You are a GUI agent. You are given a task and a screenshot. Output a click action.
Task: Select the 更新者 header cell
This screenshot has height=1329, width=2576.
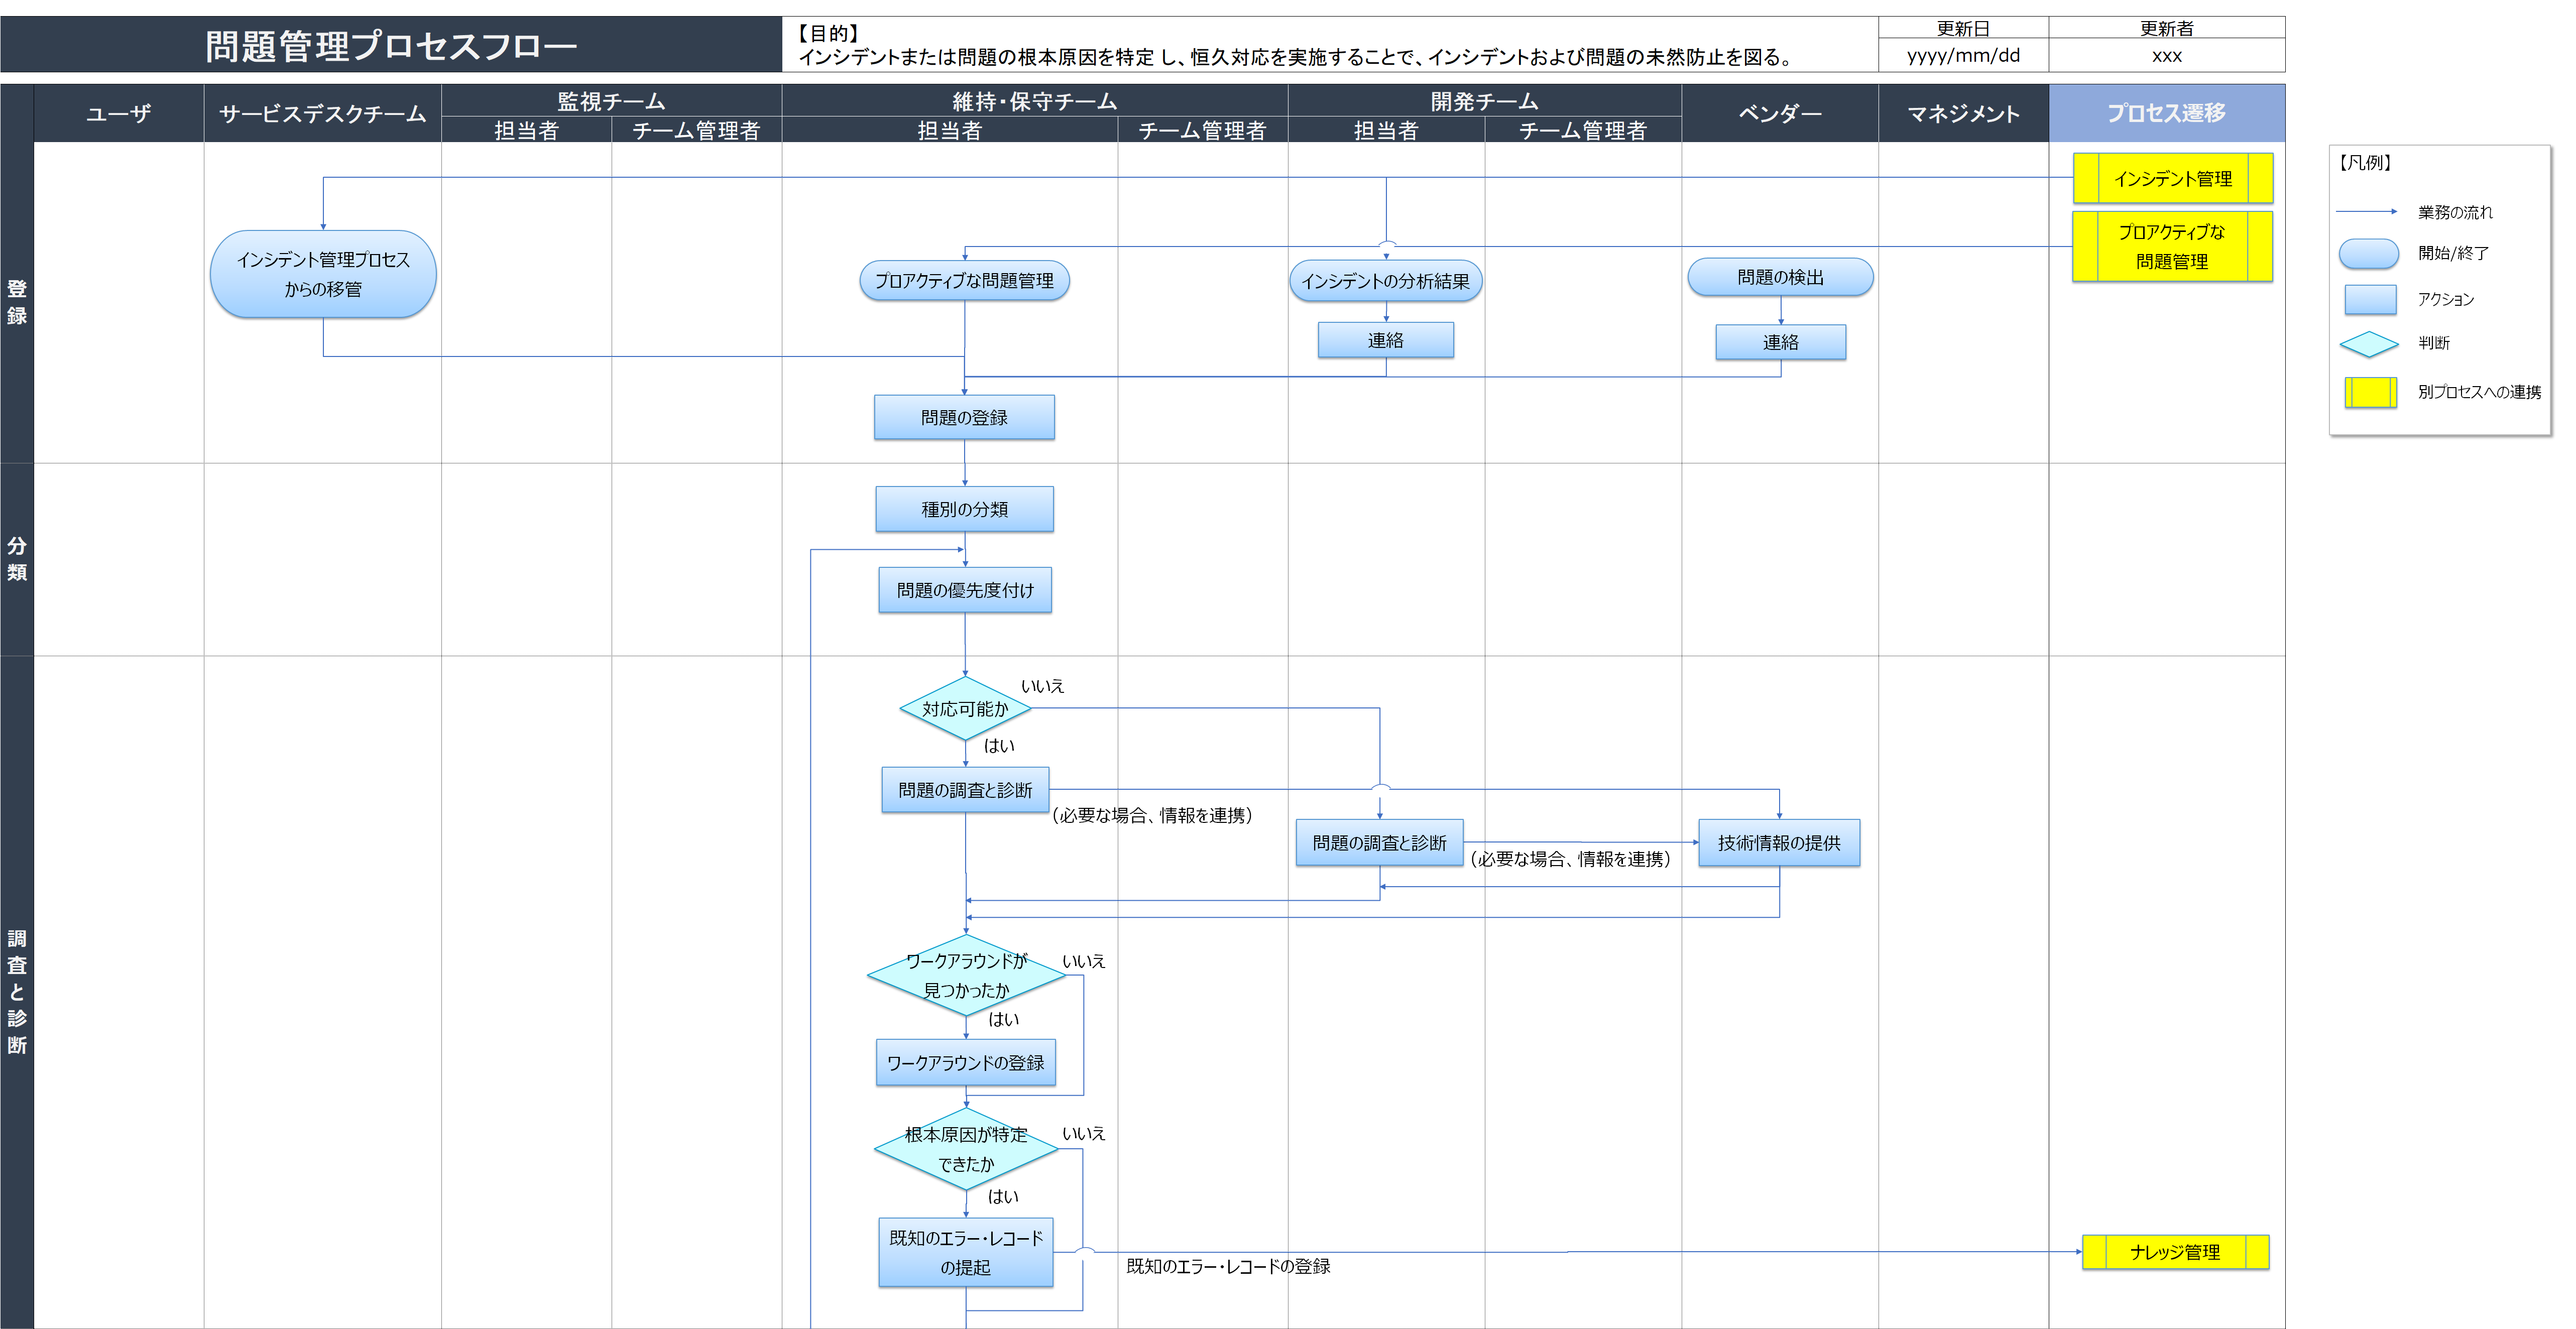tap(2166, 28)
